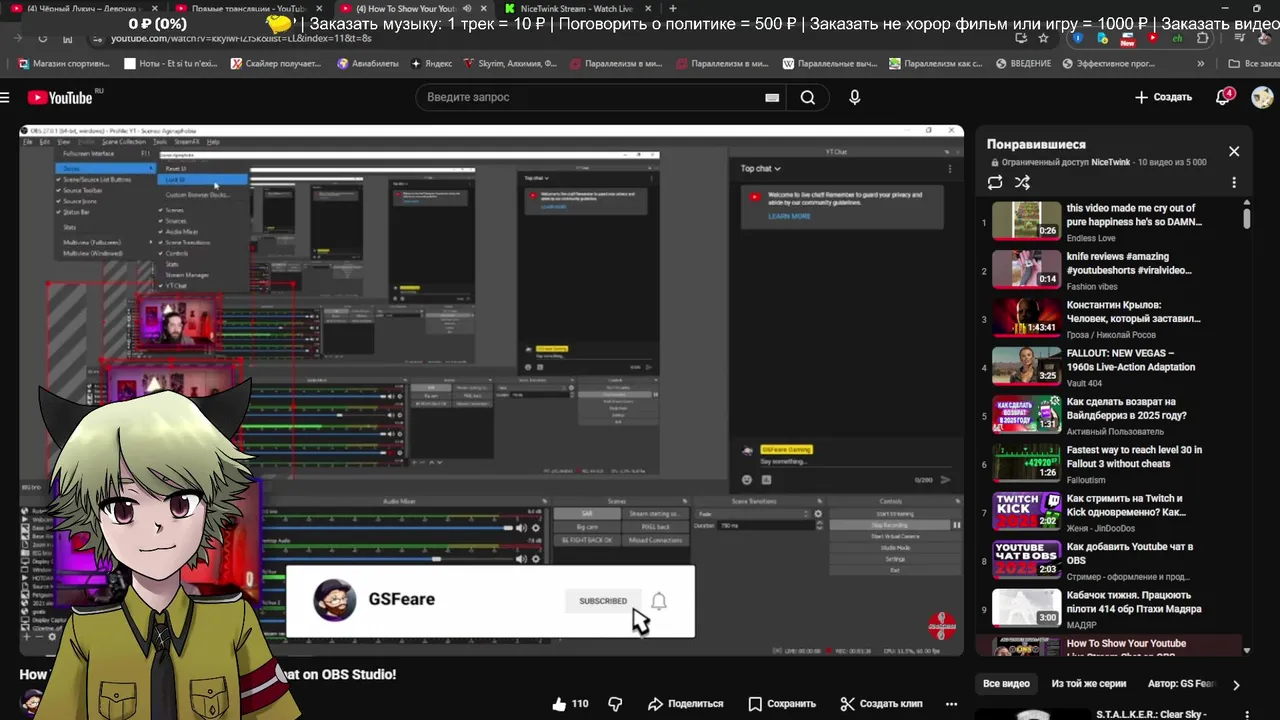1280x720 pixels.
Task: Close the Прямые трансляции browser tab
Action: pyautogui.click(x=319, y=8)
